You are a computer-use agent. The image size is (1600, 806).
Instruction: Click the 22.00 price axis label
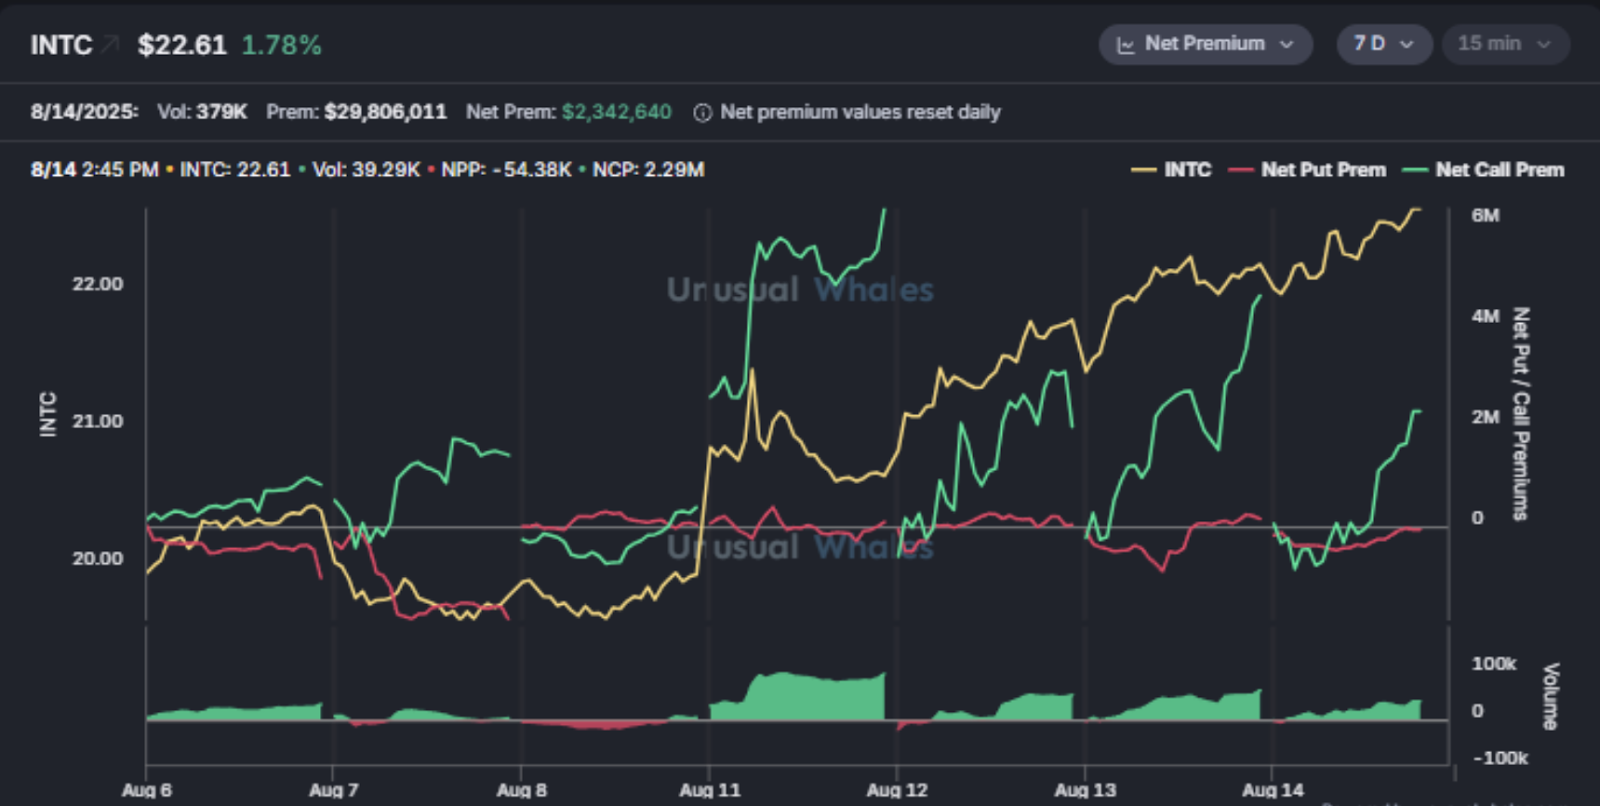point(97,284)
